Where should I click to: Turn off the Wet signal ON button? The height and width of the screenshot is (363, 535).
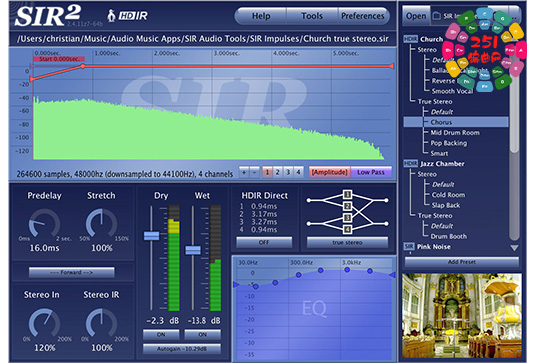[202, 335]
